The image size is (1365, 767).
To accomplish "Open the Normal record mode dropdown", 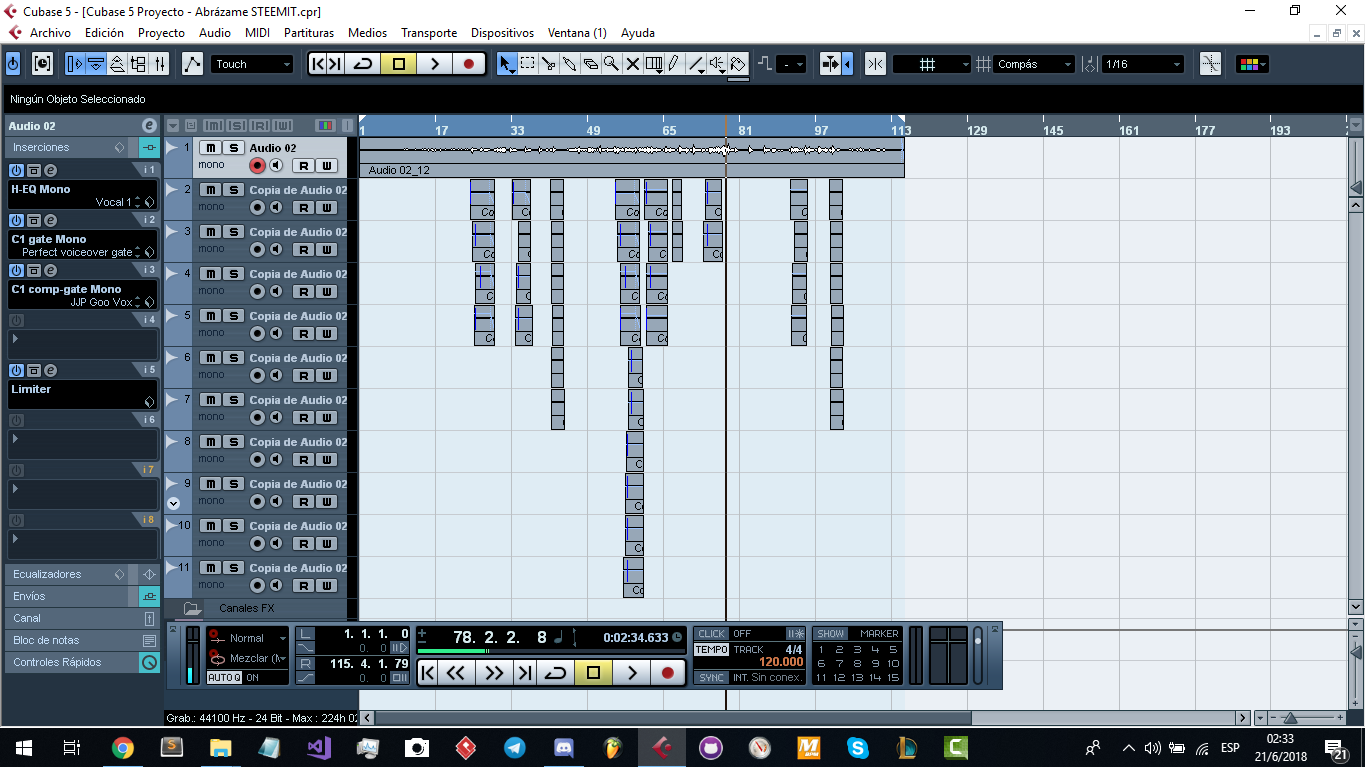I will click(247, 638).
